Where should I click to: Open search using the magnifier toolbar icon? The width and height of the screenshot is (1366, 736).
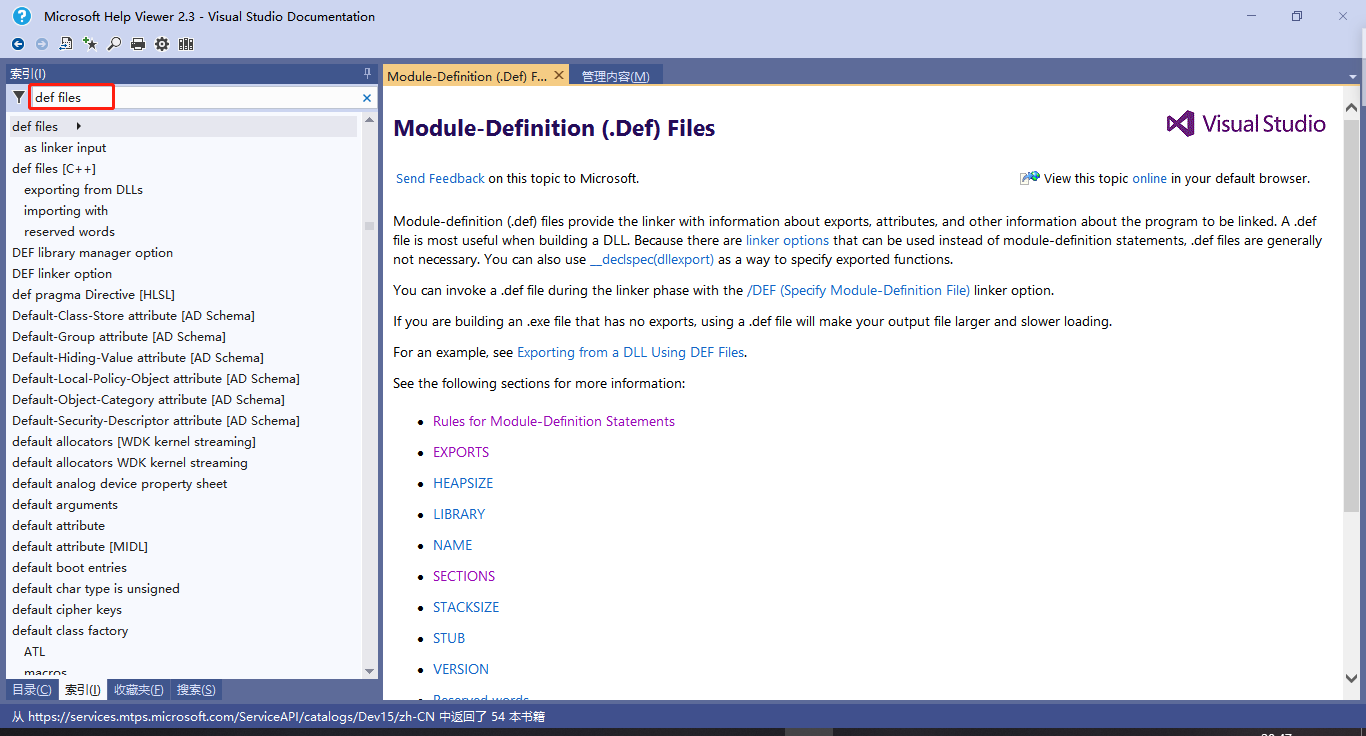pos(114,44)
